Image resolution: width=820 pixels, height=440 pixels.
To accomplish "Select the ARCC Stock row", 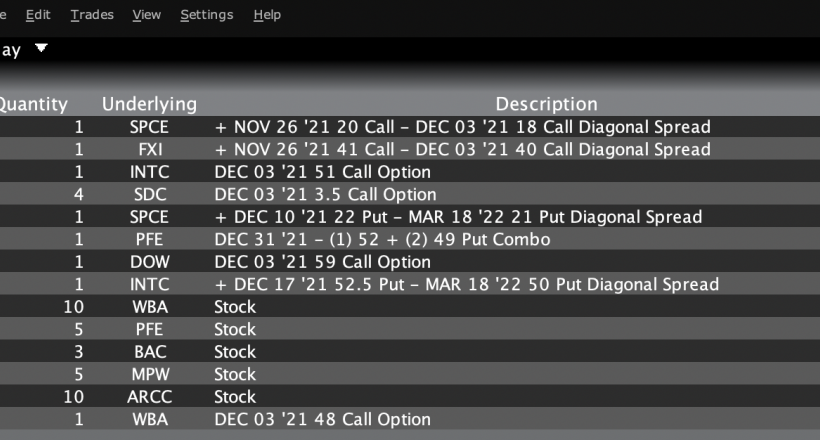I will [x=235, y=397].
